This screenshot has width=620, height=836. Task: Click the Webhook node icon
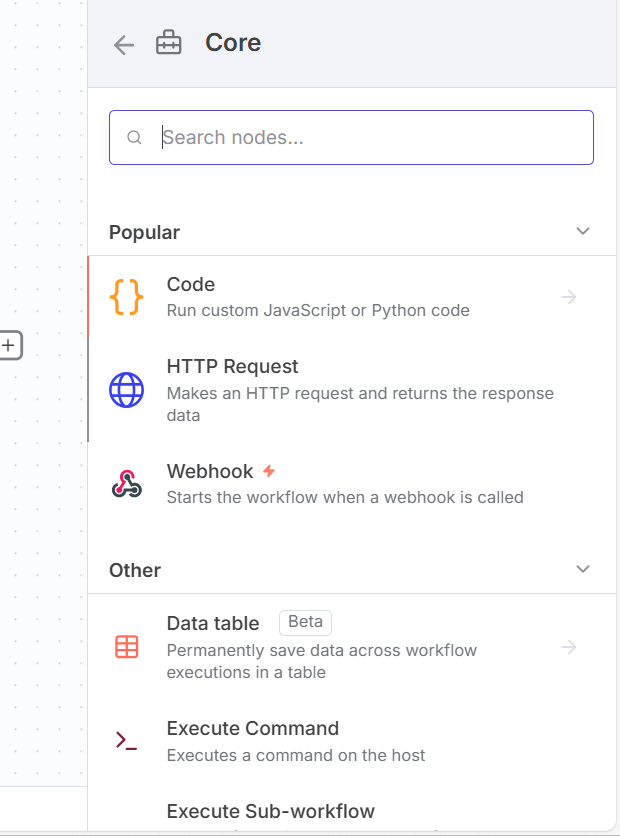click(x=127, y=484)
